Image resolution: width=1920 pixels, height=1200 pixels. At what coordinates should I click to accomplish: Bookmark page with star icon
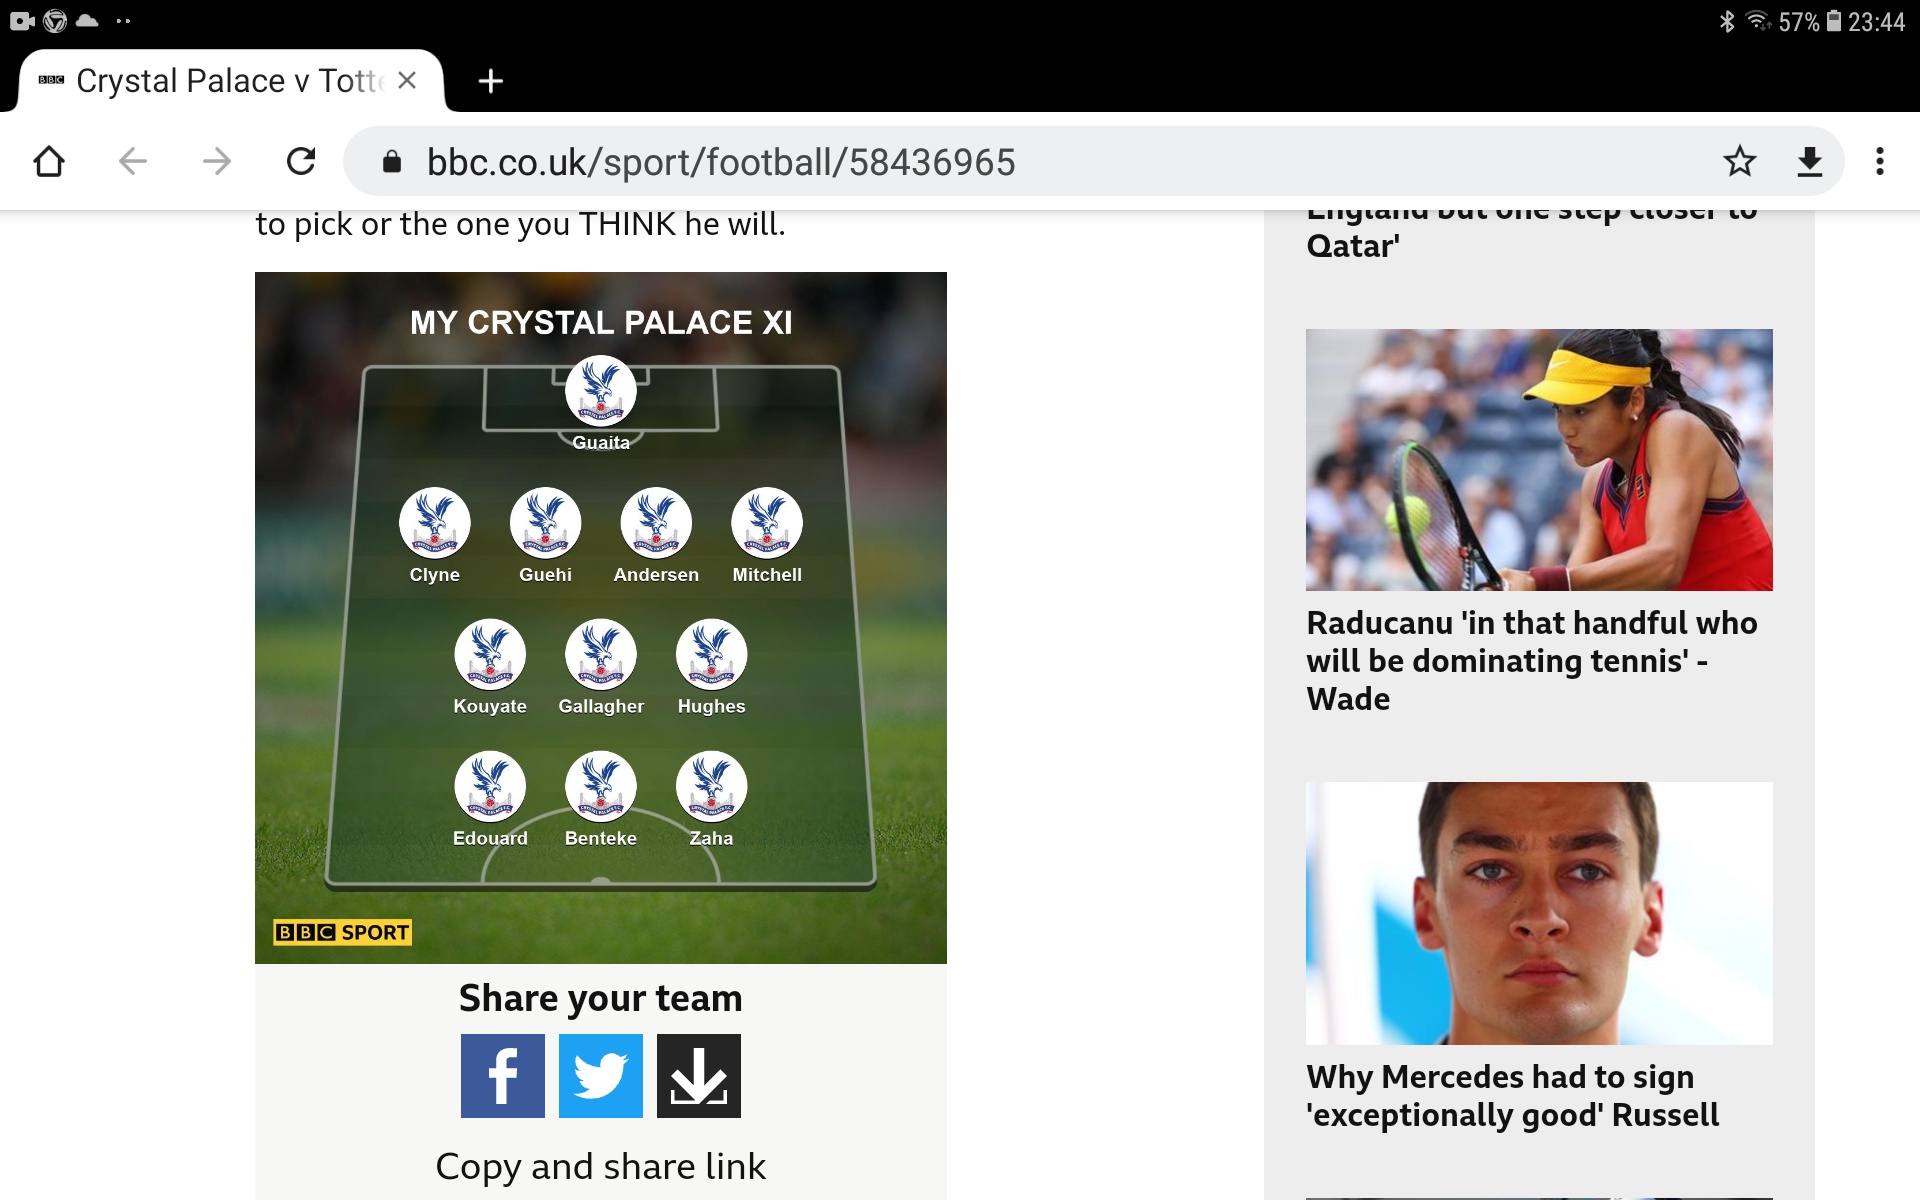[x=1739, y=161]
